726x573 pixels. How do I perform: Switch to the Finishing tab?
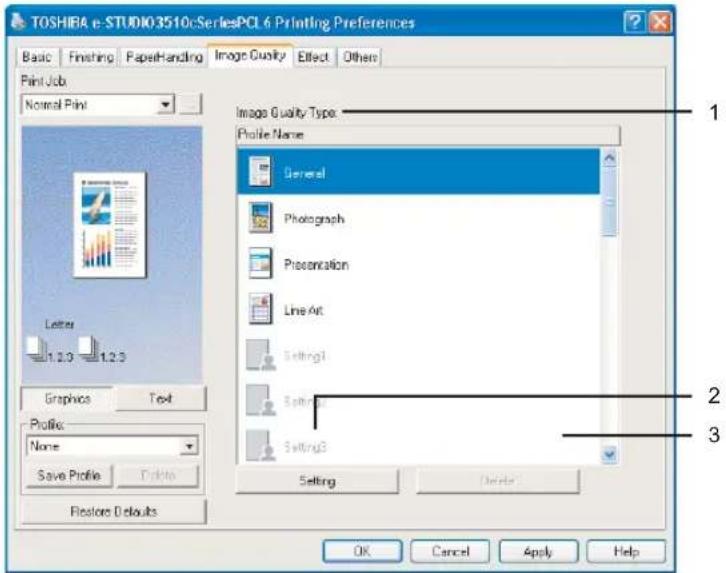tap(91, 57)
